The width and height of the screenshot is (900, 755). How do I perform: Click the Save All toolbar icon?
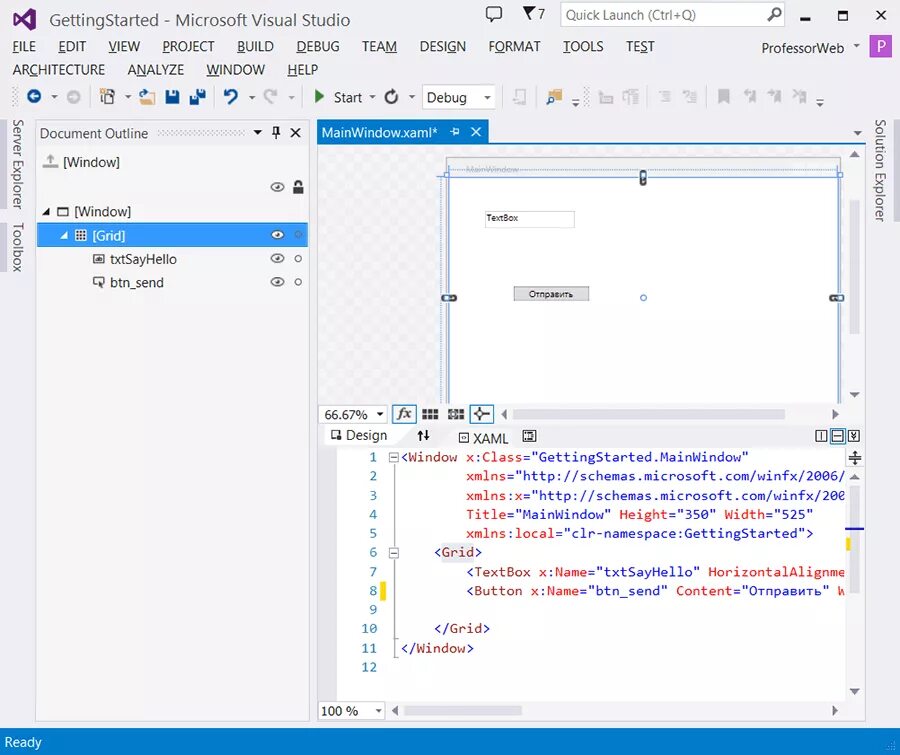(197, 96)
